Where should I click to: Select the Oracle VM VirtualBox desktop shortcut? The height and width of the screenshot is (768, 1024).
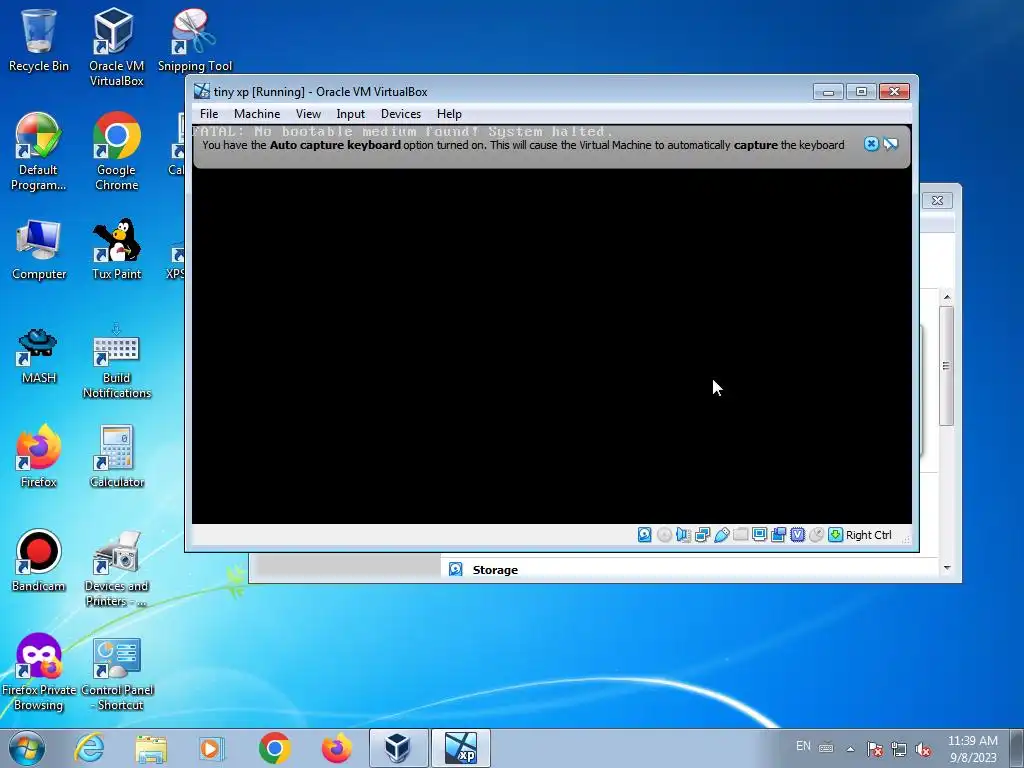coord(116,47)
